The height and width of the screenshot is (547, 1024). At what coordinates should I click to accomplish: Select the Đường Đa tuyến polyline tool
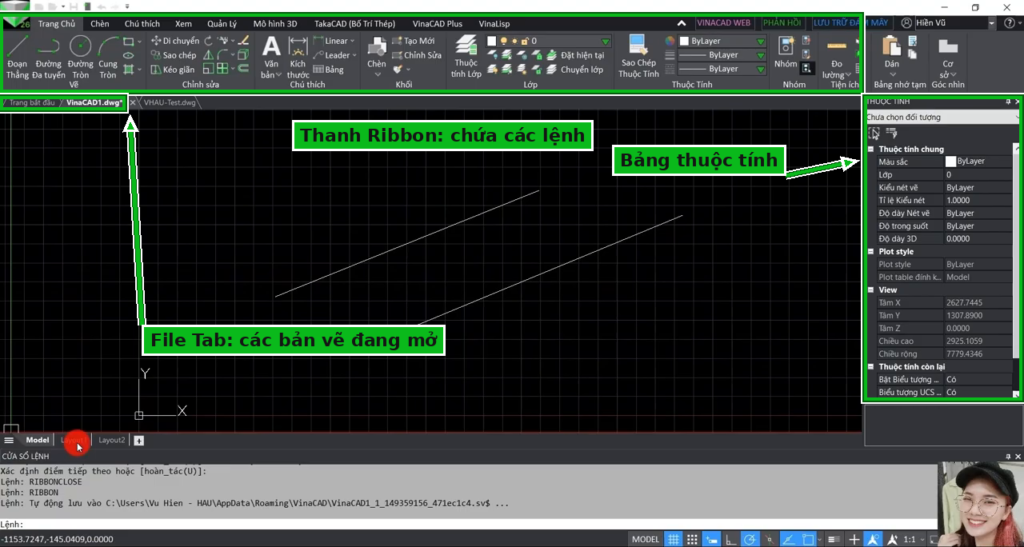[x=48, y=57]
